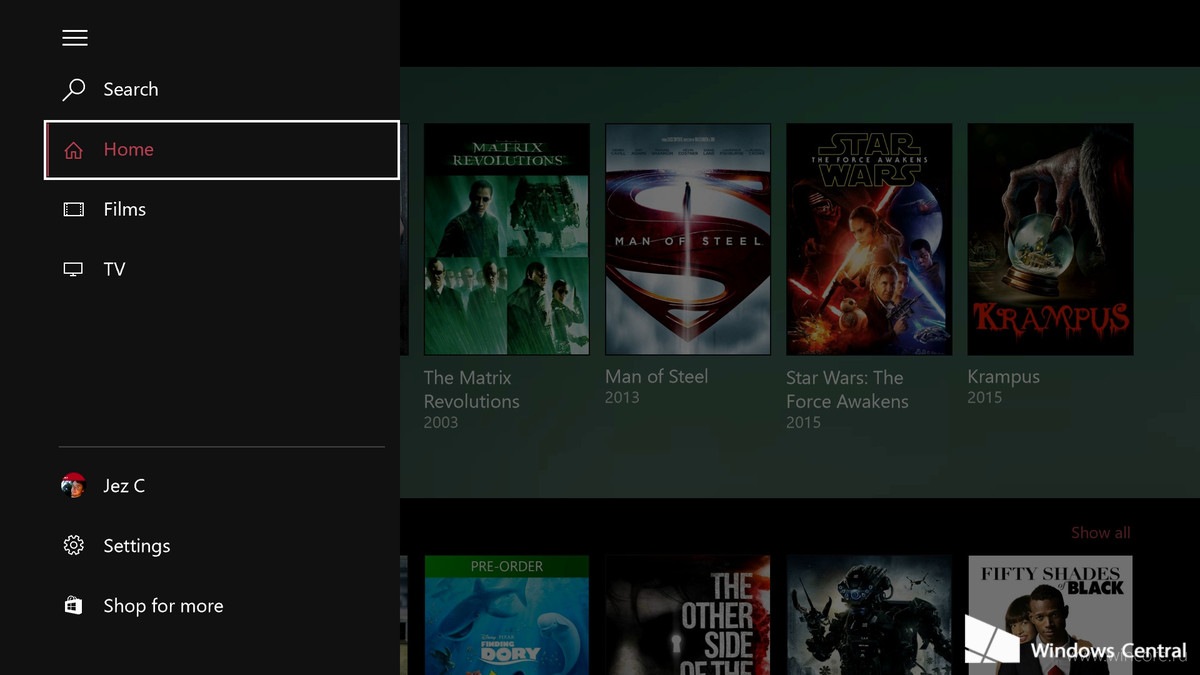Open The Matrix Revolutions poster
Image resolution: width=1200 pixels, height=675 pixels.
click(507, 239)
